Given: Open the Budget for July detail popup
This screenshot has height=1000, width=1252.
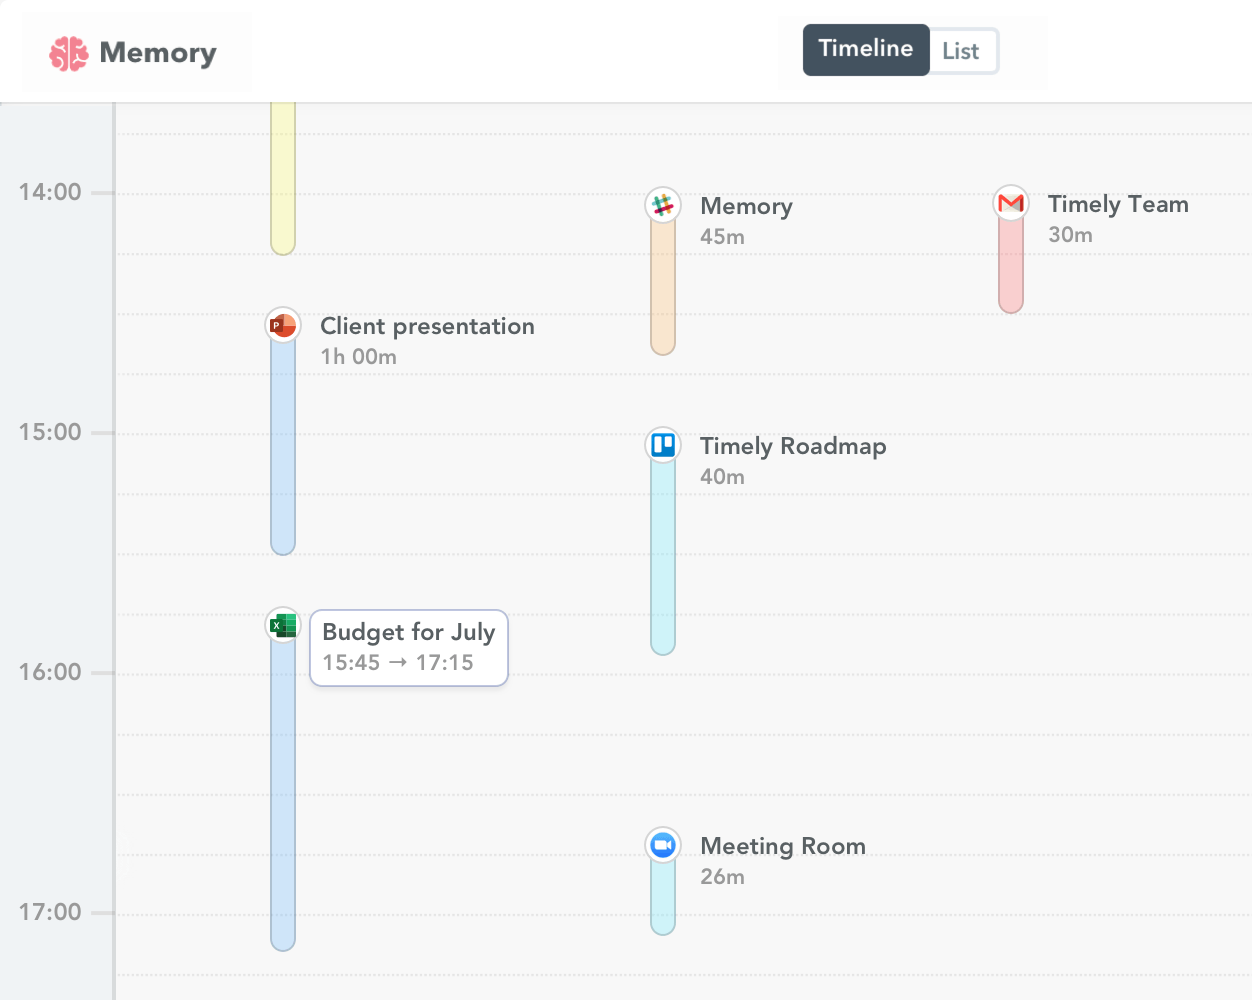Looking at the screenshot, I should tap(408, 647).
